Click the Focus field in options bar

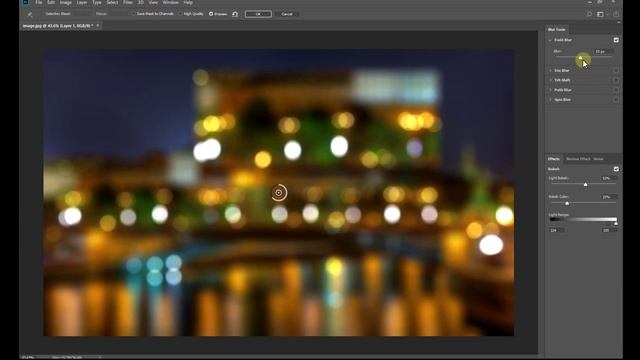(118, 14)
